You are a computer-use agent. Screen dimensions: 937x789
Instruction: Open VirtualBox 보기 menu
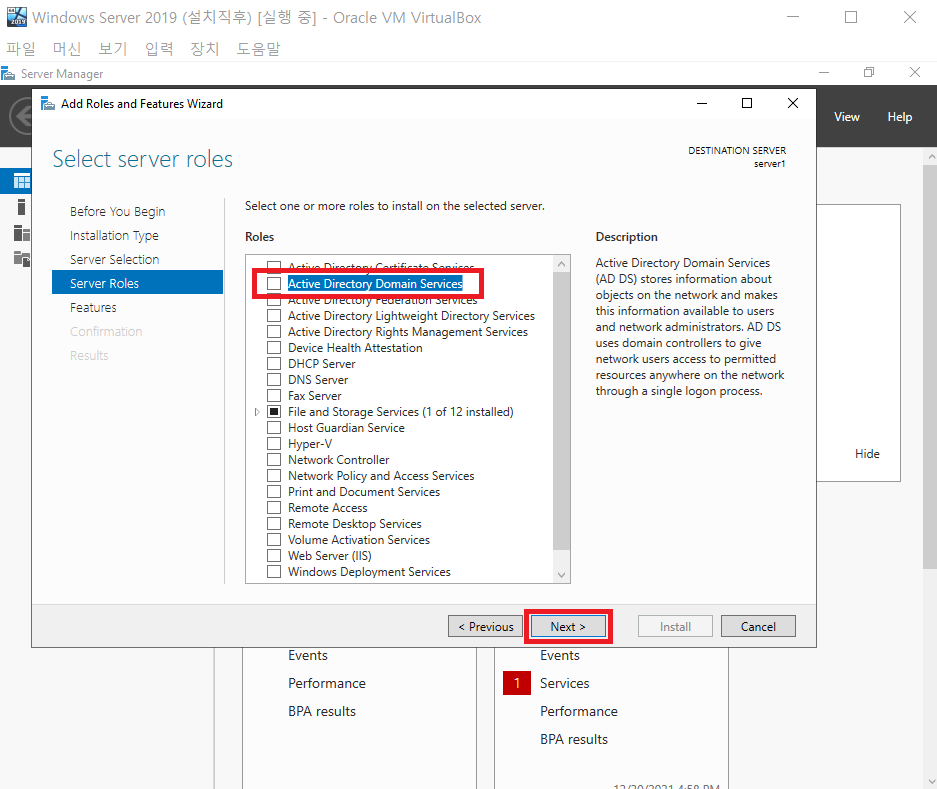(x=112, y=48)
